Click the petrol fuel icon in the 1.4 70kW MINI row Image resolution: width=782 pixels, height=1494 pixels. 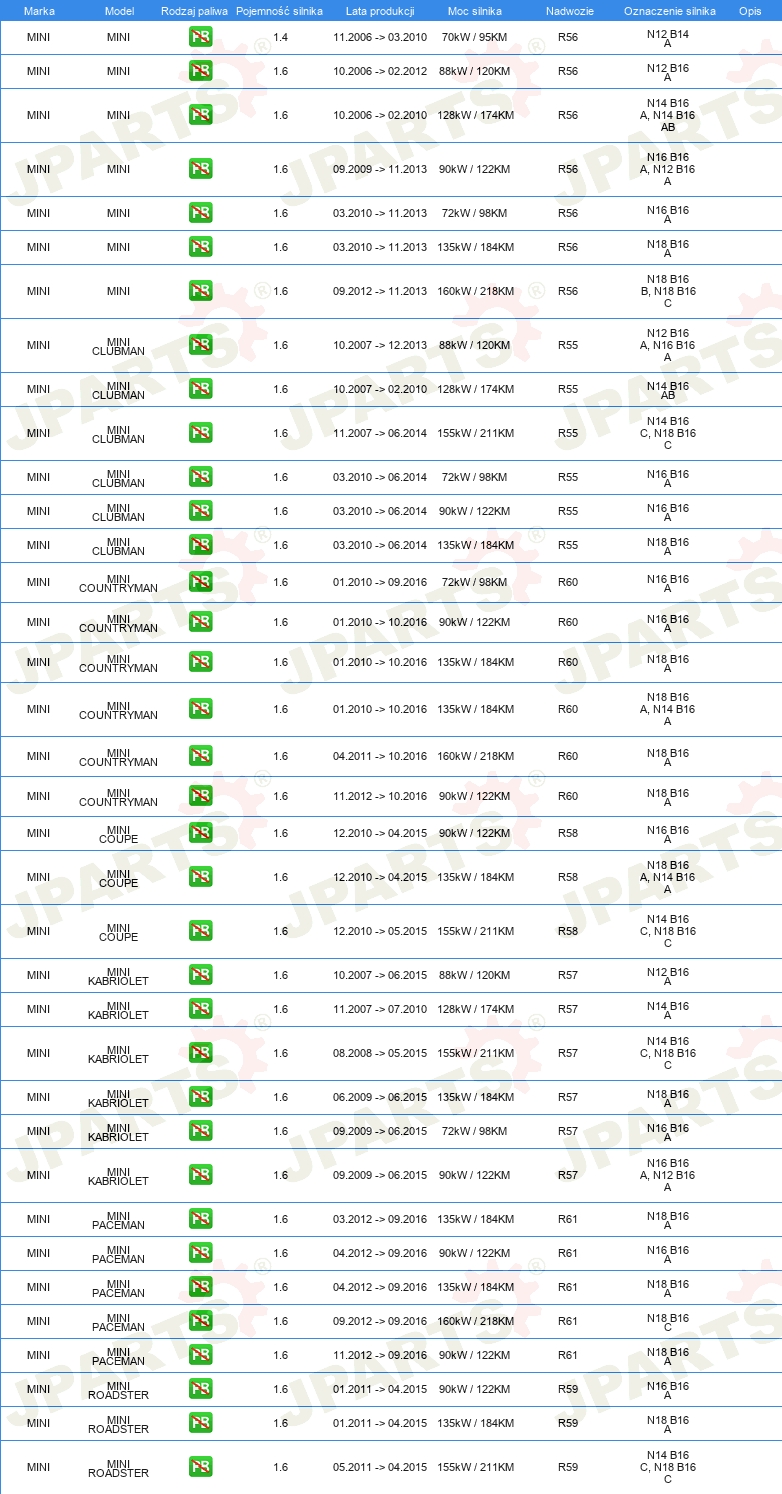pos(200,37)
